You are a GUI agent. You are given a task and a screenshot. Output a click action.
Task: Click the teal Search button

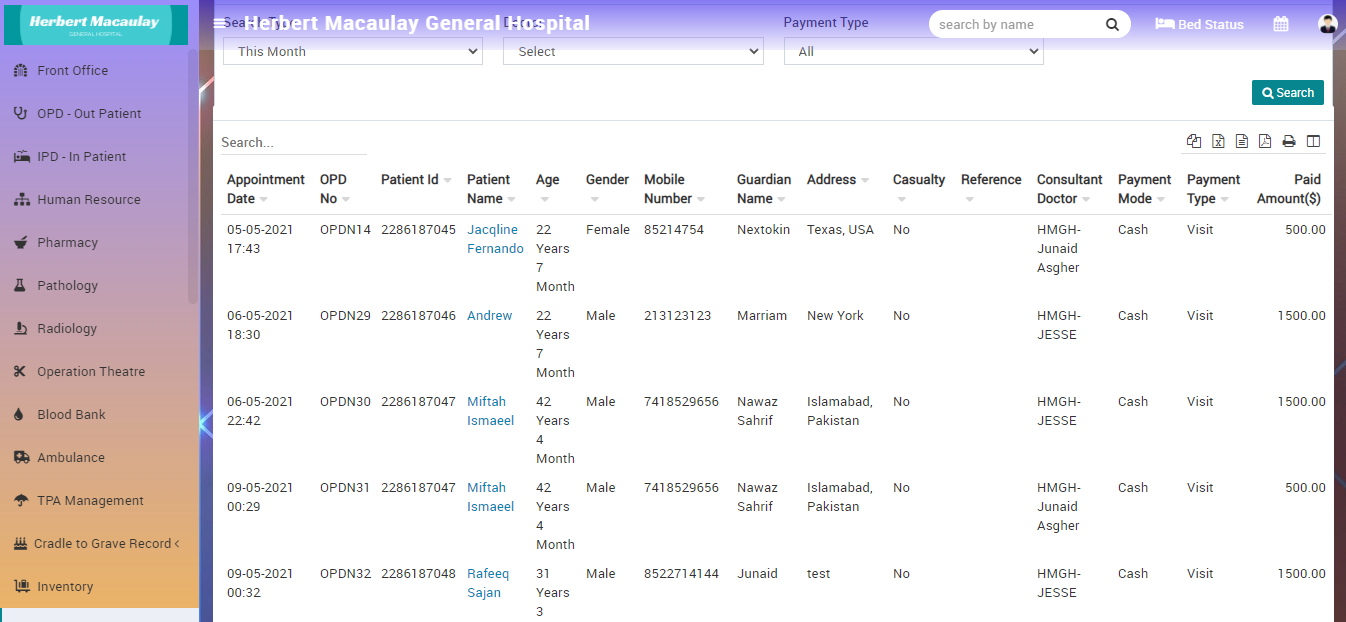pyautogui.click(x=1287, y=93)
